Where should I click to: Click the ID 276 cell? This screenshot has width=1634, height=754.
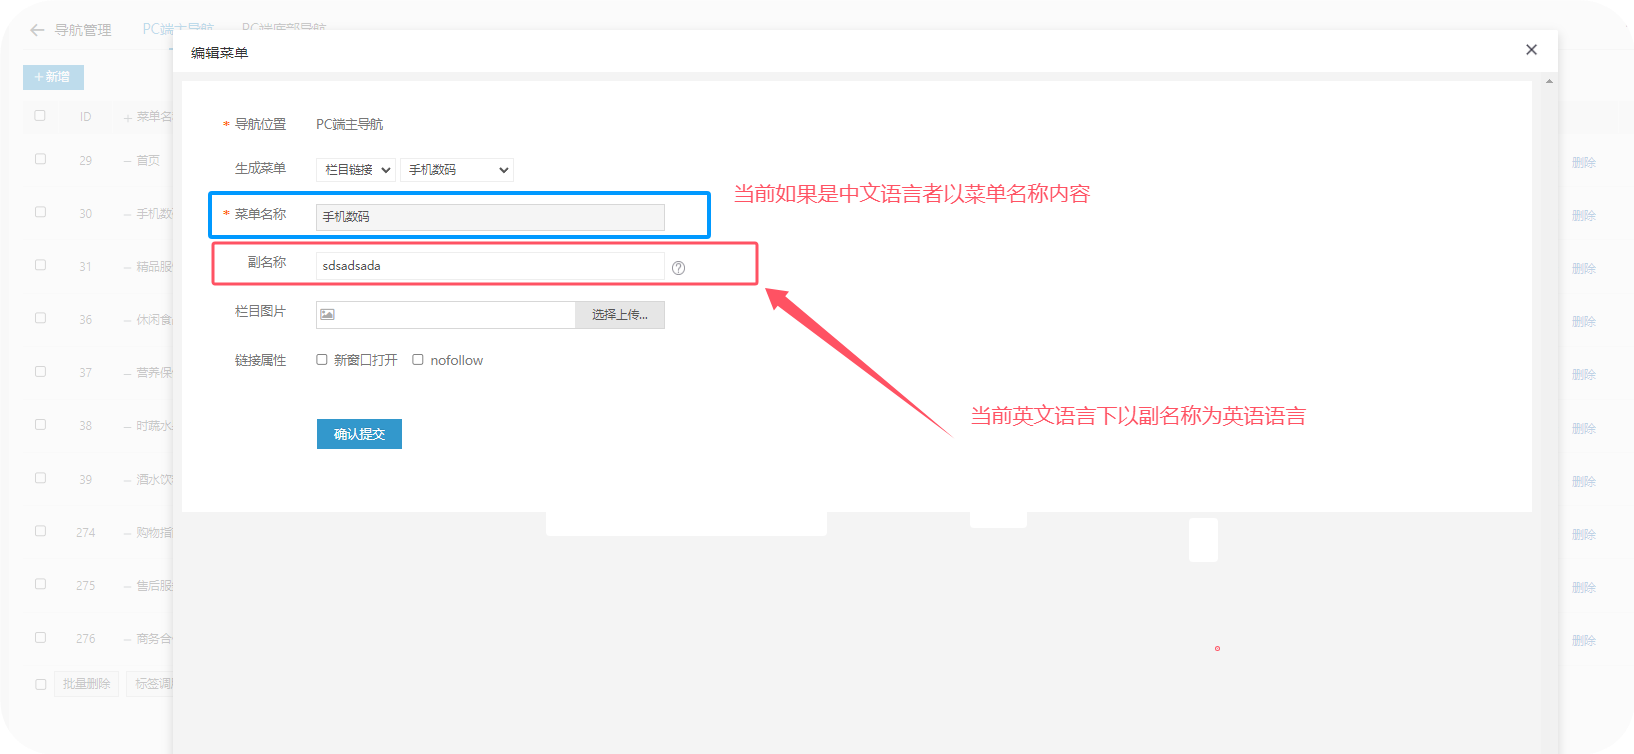tap(86, 639)
